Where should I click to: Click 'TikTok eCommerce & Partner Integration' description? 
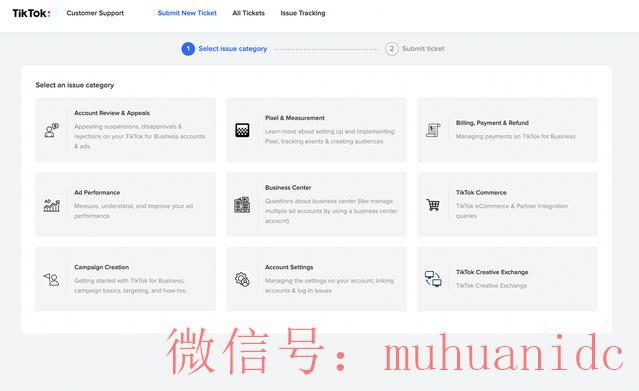point(511,211)
